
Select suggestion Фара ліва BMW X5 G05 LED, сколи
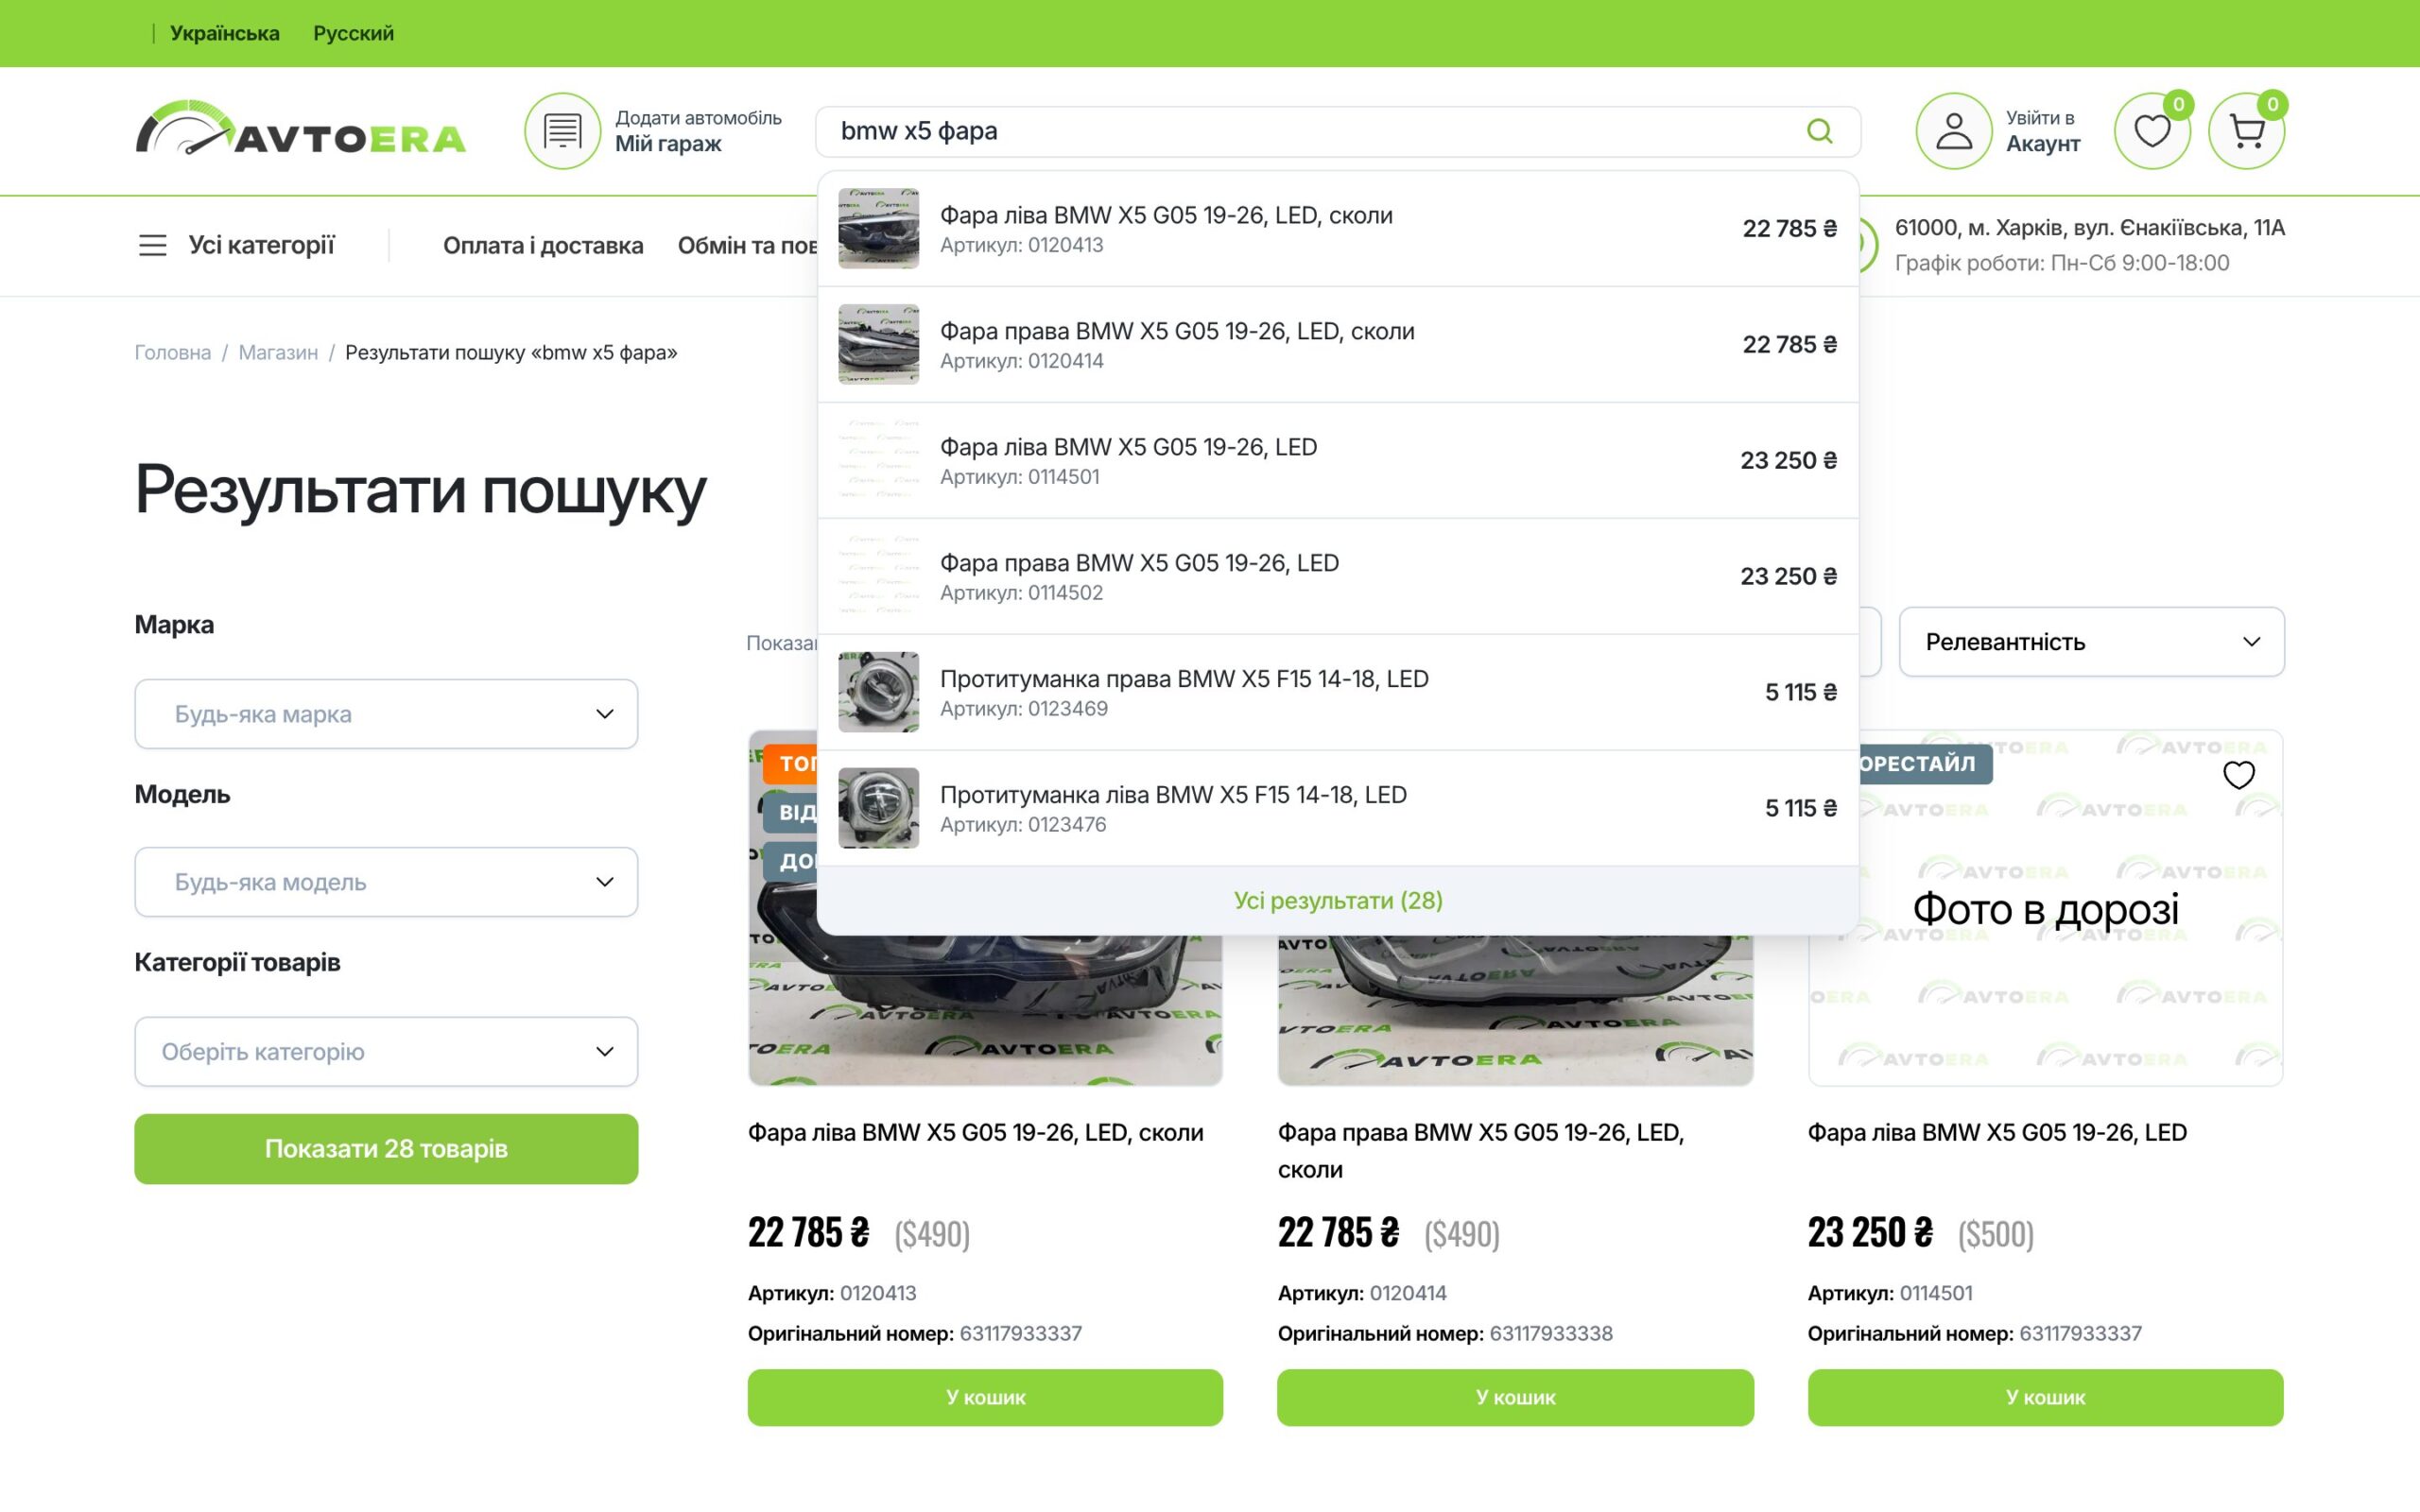click(1338, 229)
